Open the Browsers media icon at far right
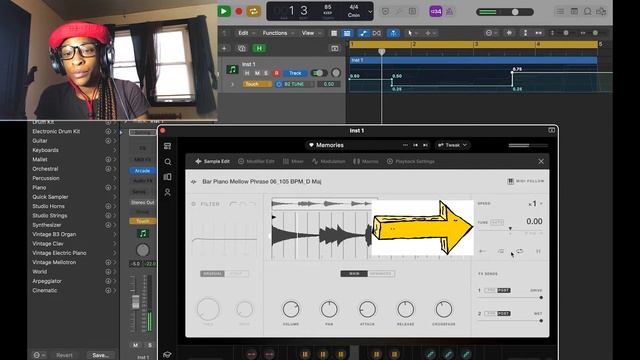Image resolution: width=640 pixels, height=360 pixels. tap(601, 11)
